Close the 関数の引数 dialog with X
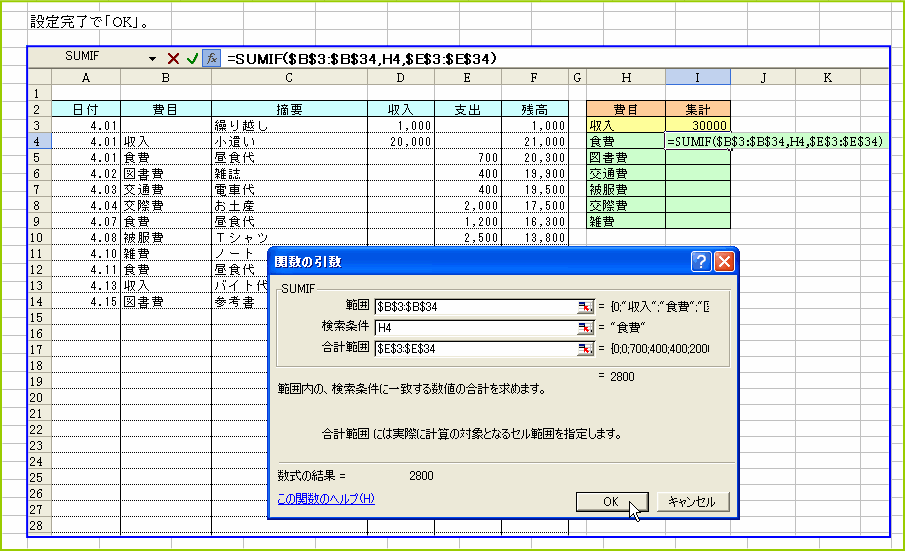This screenshot has height=551, width=905. pos(724,262)
